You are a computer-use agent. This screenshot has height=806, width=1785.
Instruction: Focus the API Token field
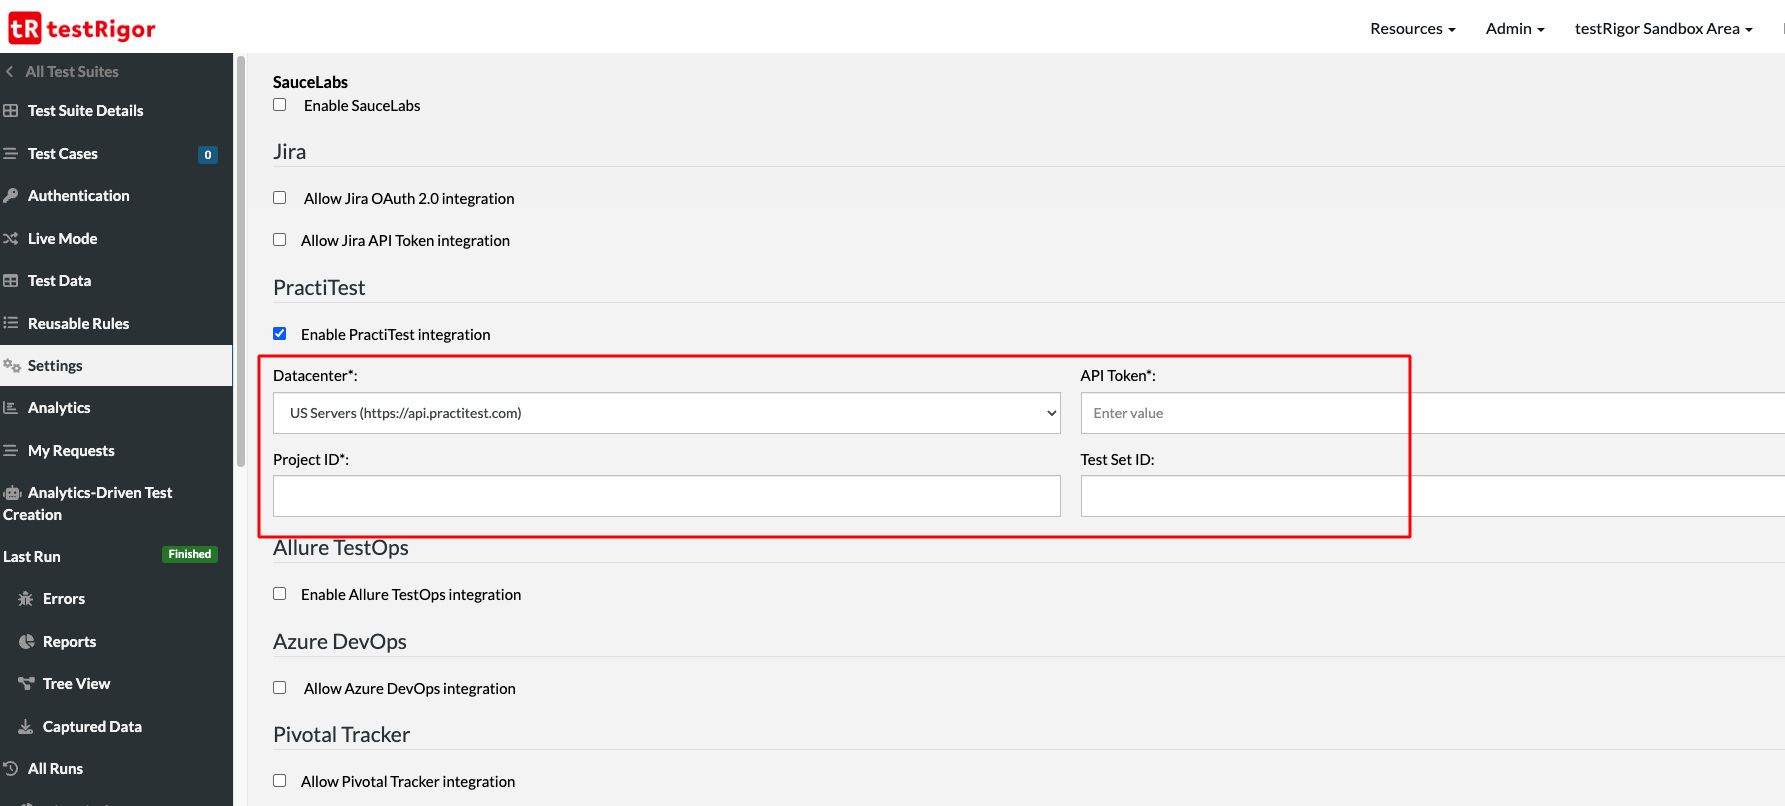pyautogui.click(x=1432, y=413)
